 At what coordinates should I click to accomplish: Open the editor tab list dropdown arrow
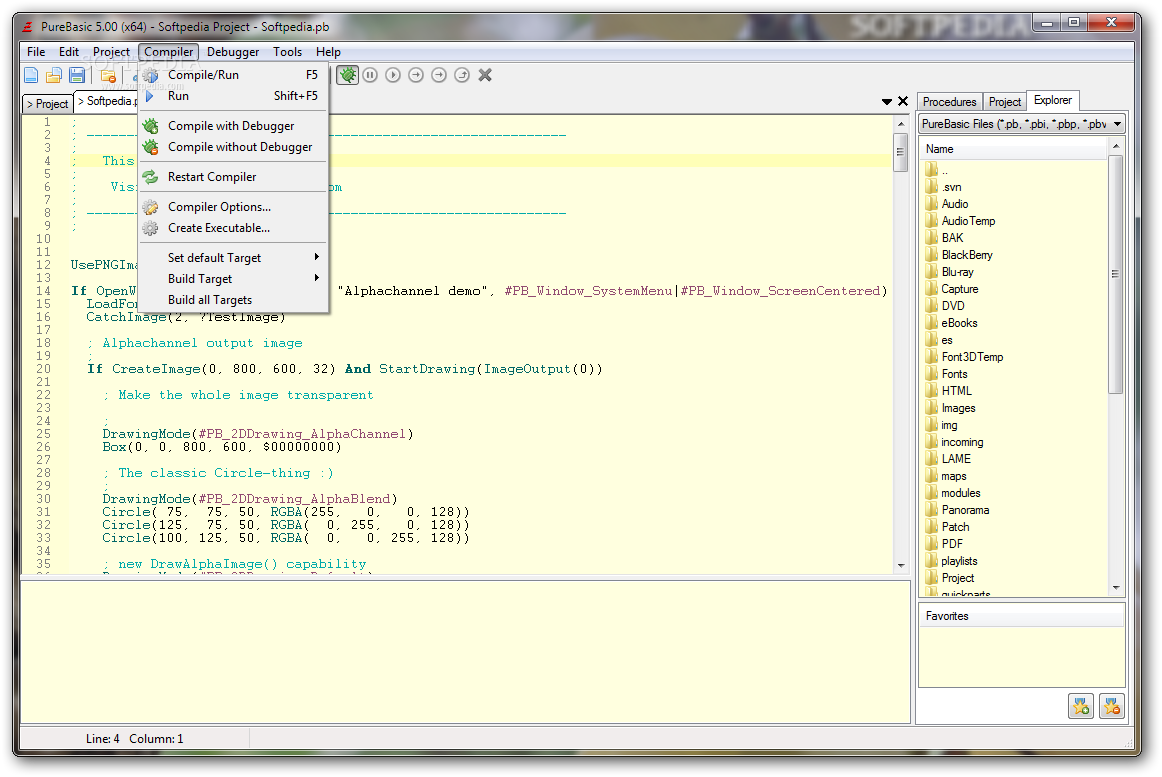[x=886, y=102]
